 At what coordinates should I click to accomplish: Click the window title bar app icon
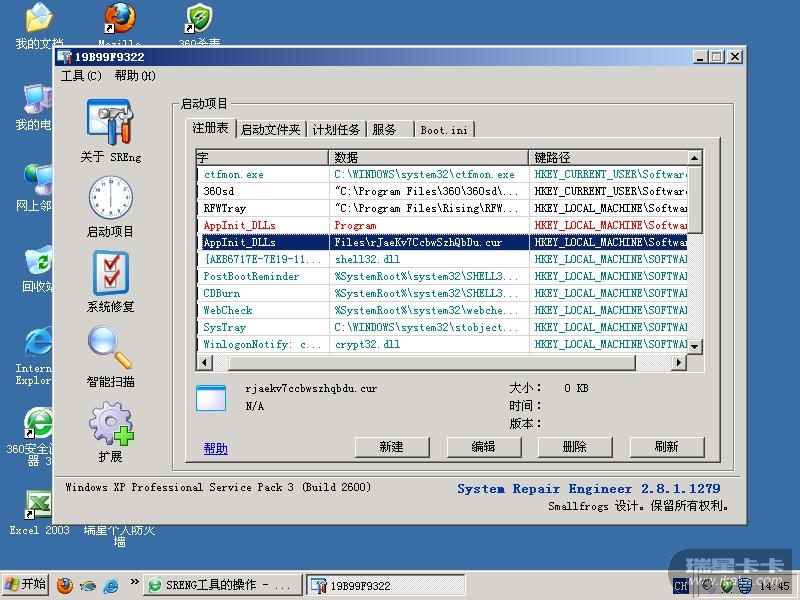click(x=64, y=57)
